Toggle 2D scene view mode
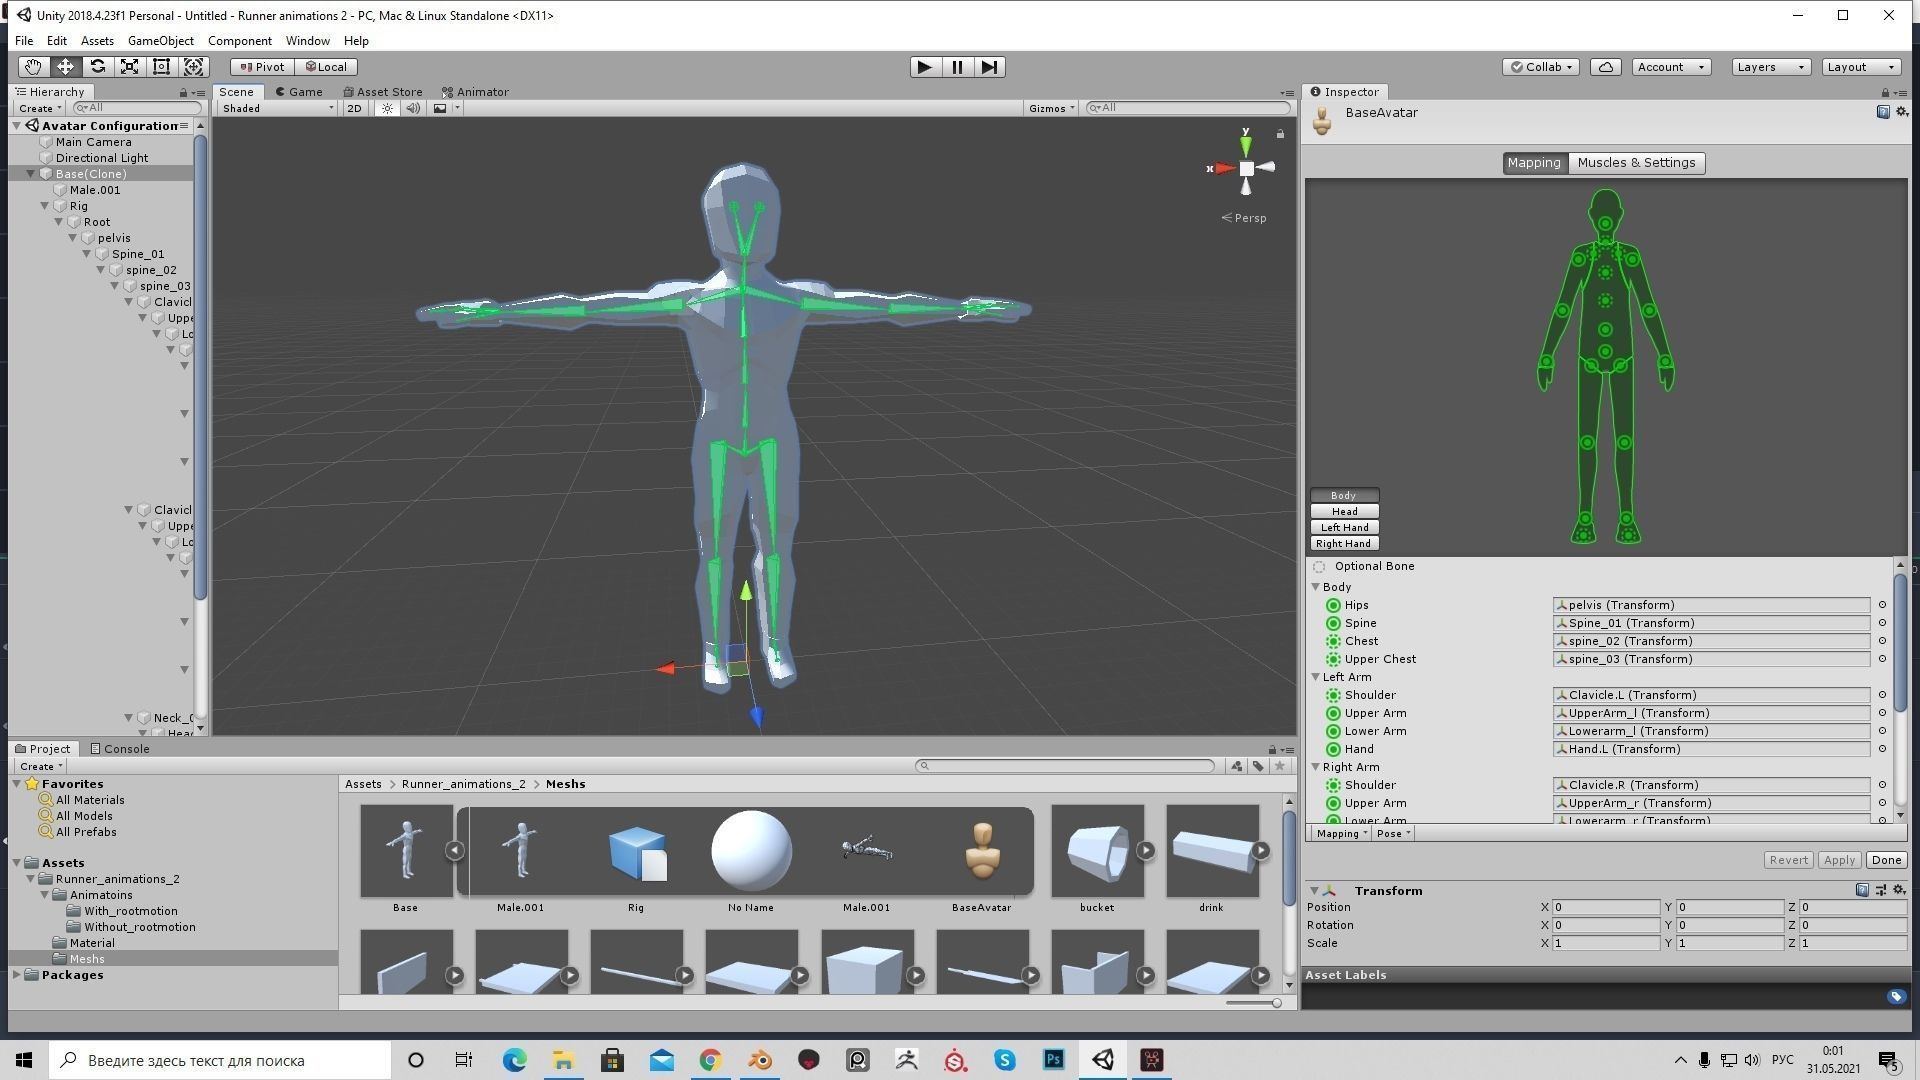 (x=354, y=108)
